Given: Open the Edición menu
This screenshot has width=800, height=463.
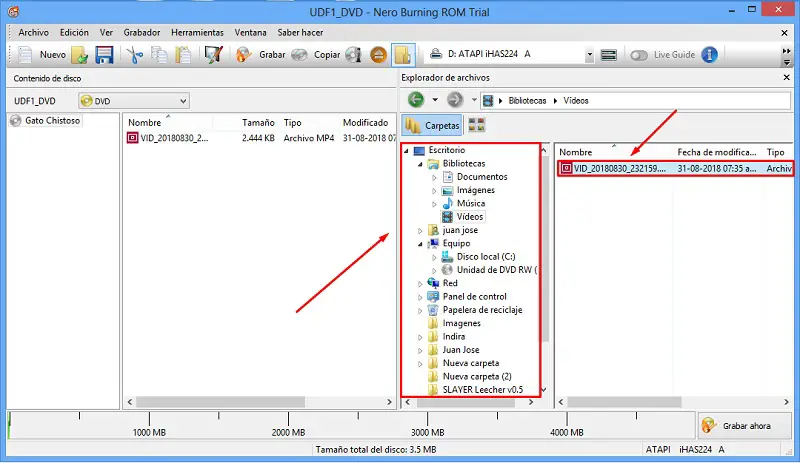Looking at the screenshot, I should point(74,32).
